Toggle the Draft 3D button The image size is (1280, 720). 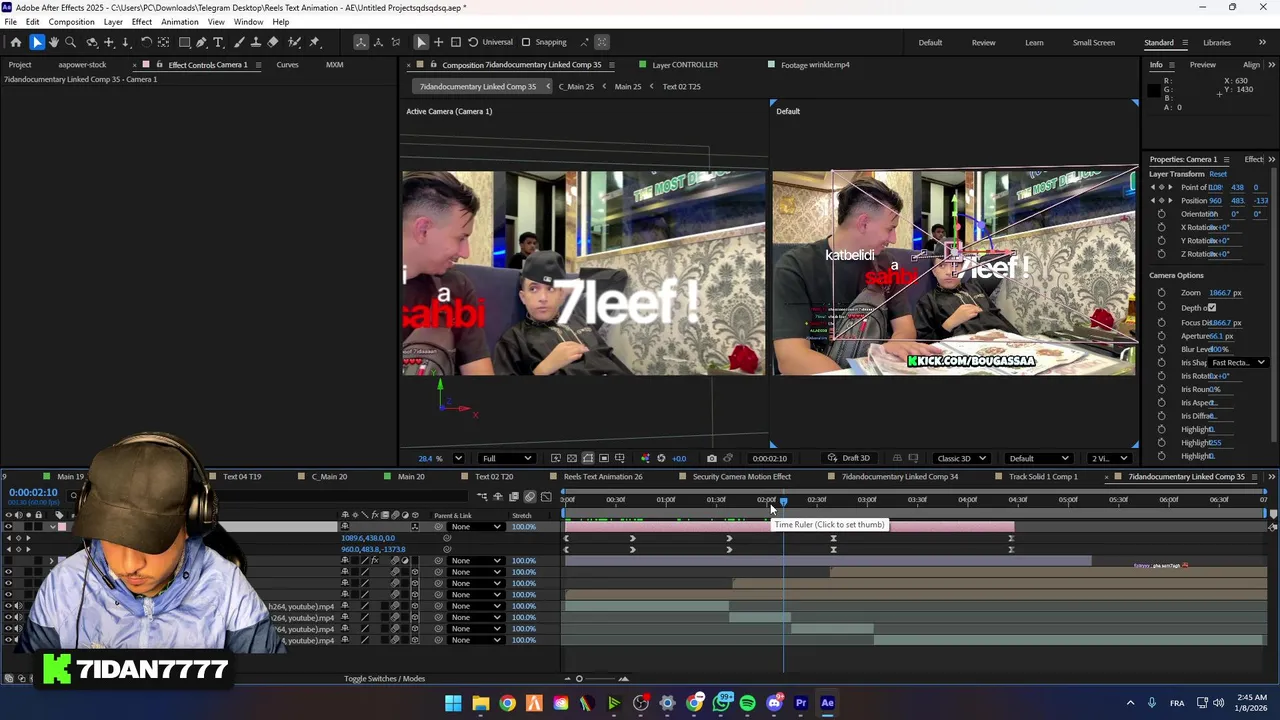click(849, 458)
